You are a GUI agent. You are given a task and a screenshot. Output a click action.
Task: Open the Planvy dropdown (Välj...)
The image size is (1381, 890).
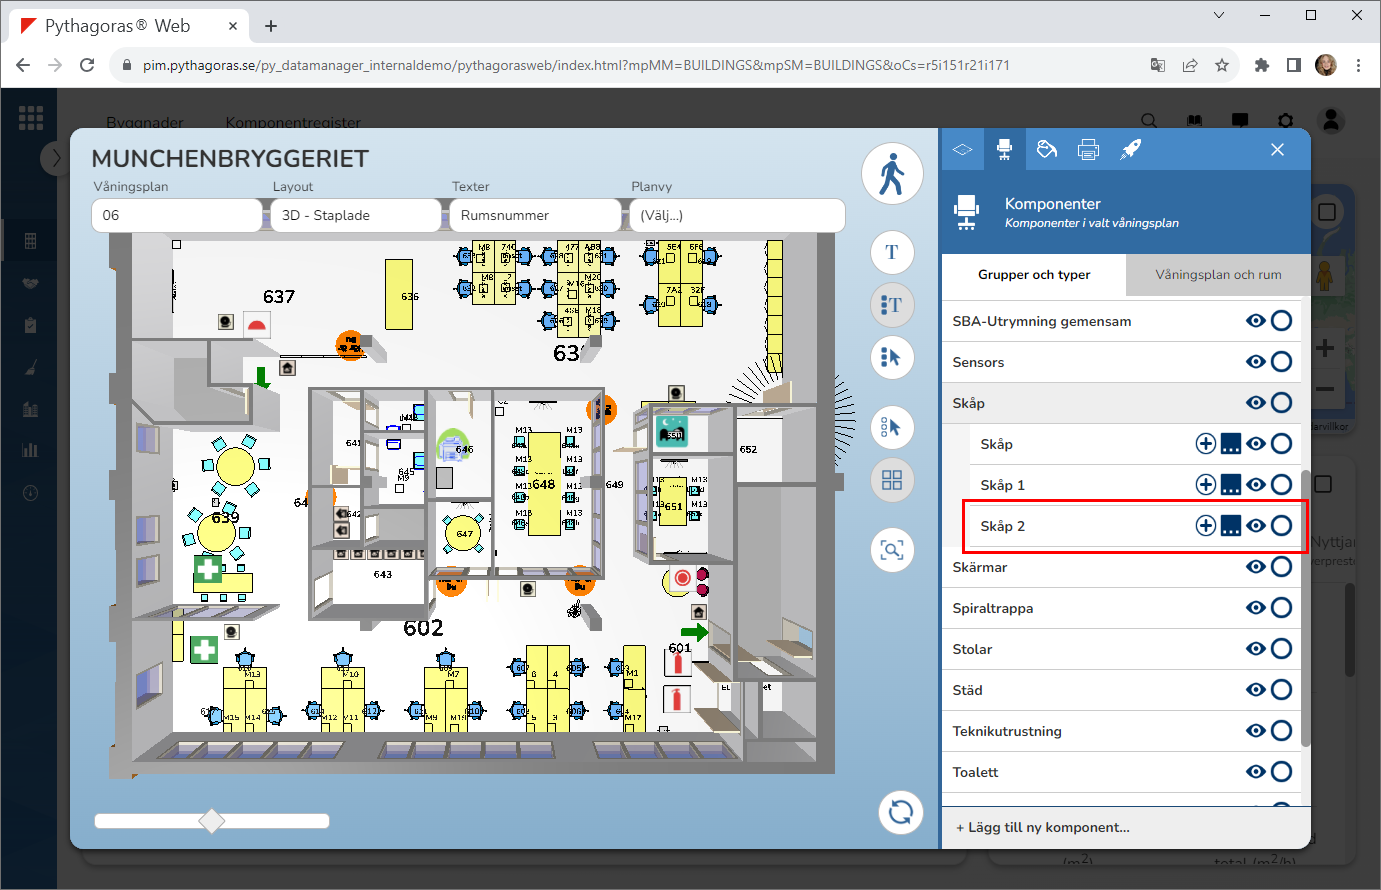coord(736,215)
